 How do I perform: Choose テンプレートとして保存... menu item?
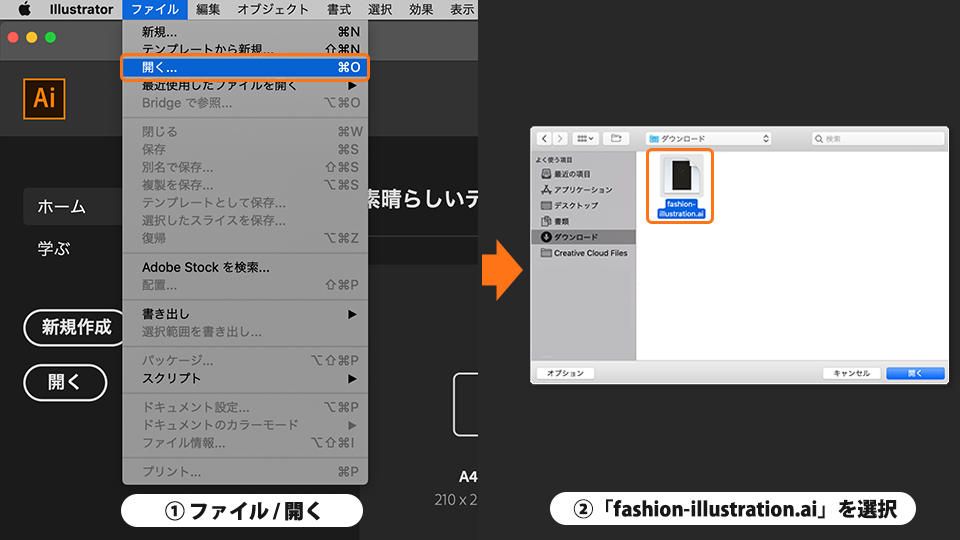click(245, 203)
